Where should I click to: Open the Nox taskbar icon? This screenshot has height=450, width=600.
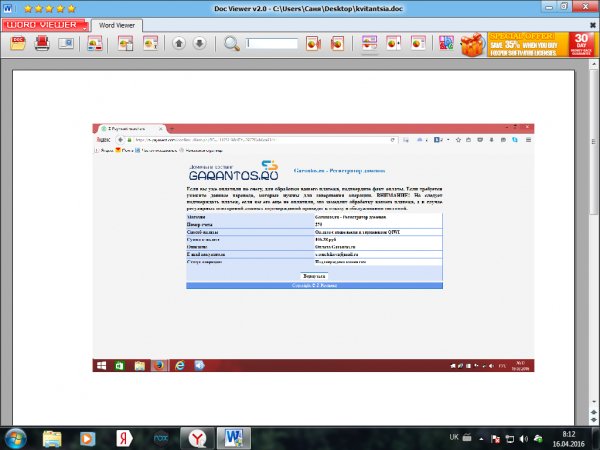[x=161, y=439]
